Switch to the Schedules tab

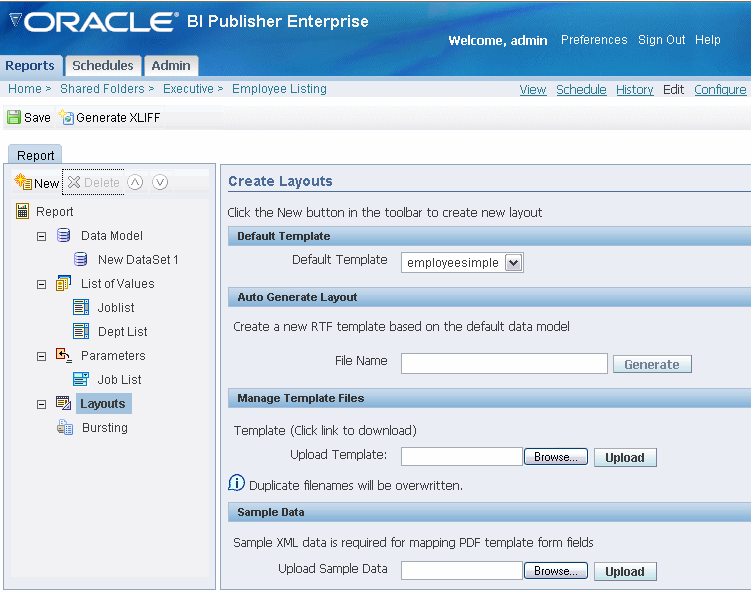[103, 66]
